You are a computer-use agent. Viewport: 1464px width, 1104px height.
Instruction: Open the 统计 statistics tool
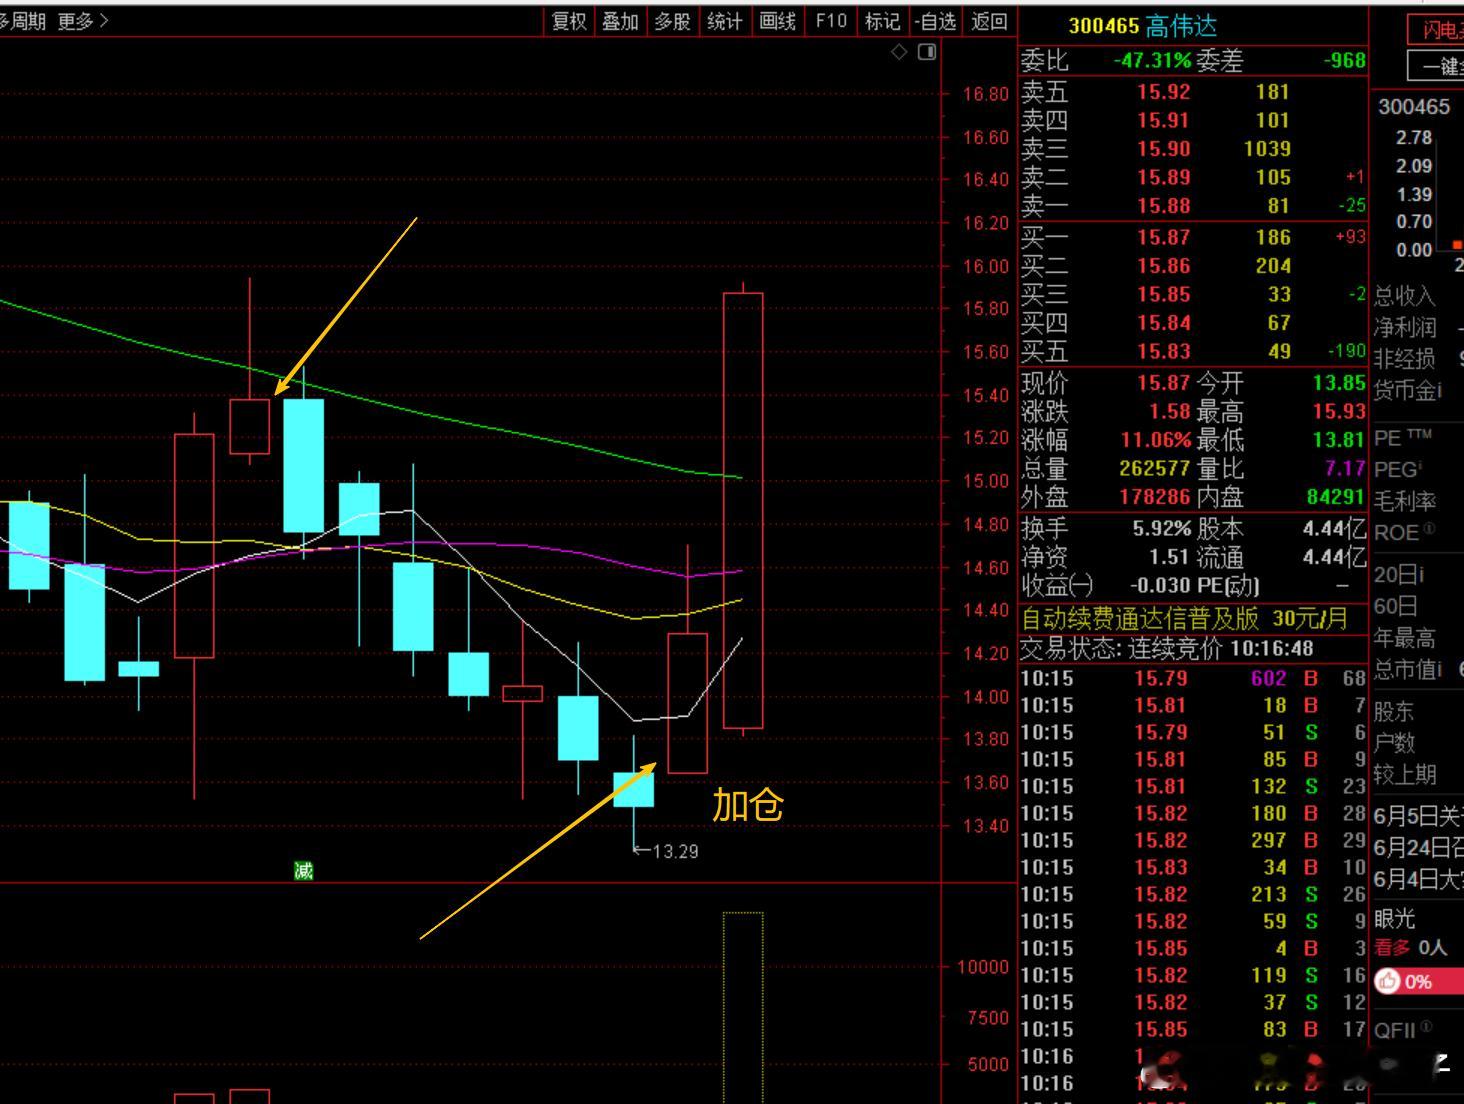[x=724, y=21]
